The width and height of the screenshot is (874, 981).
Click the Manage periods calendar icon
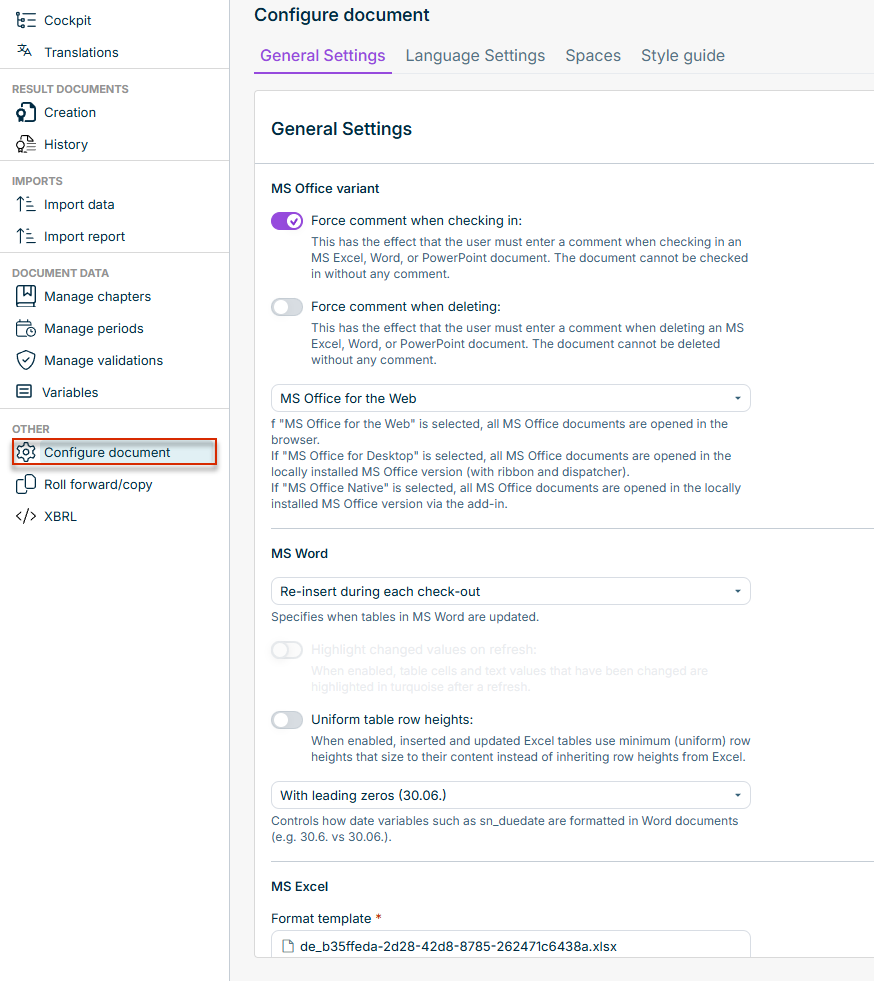(x=26, y=328)
